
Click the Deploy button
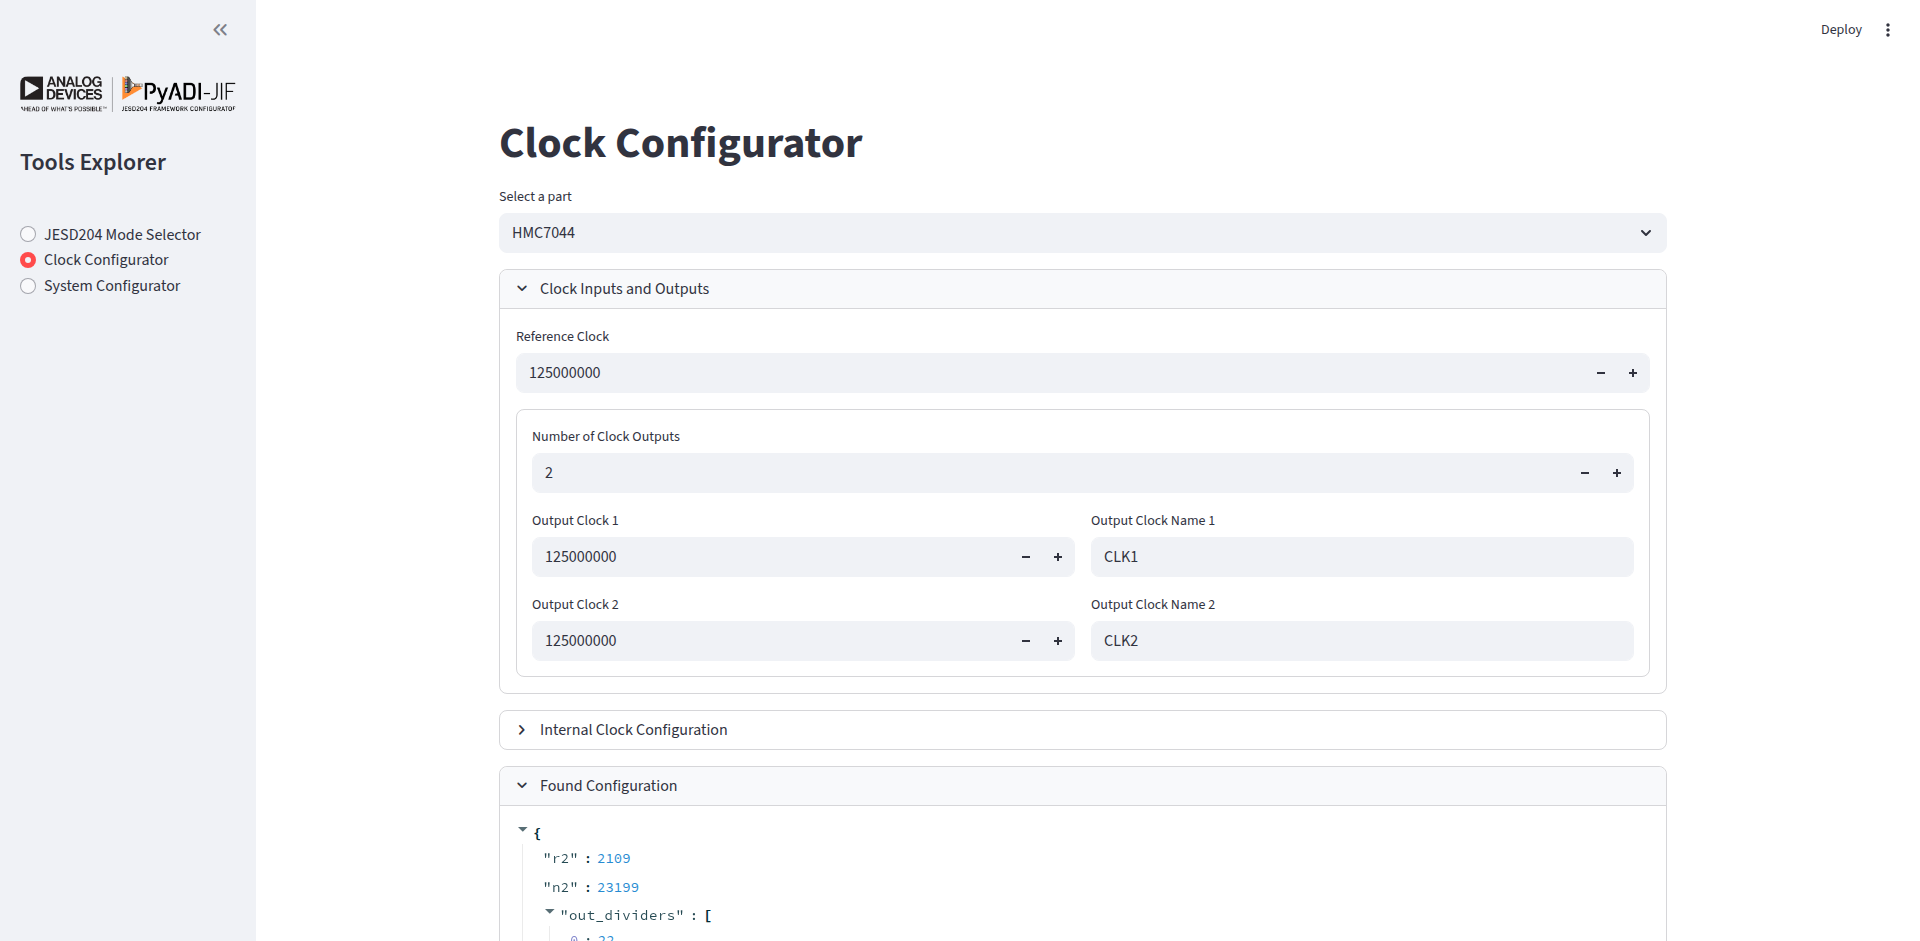[1840, 29]
